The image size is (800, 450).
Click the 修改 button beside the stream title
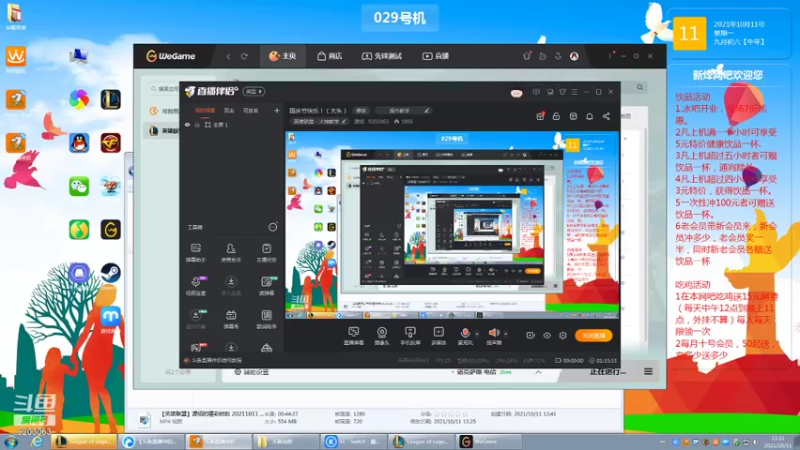pyautogui.click(x=361, y=110)
